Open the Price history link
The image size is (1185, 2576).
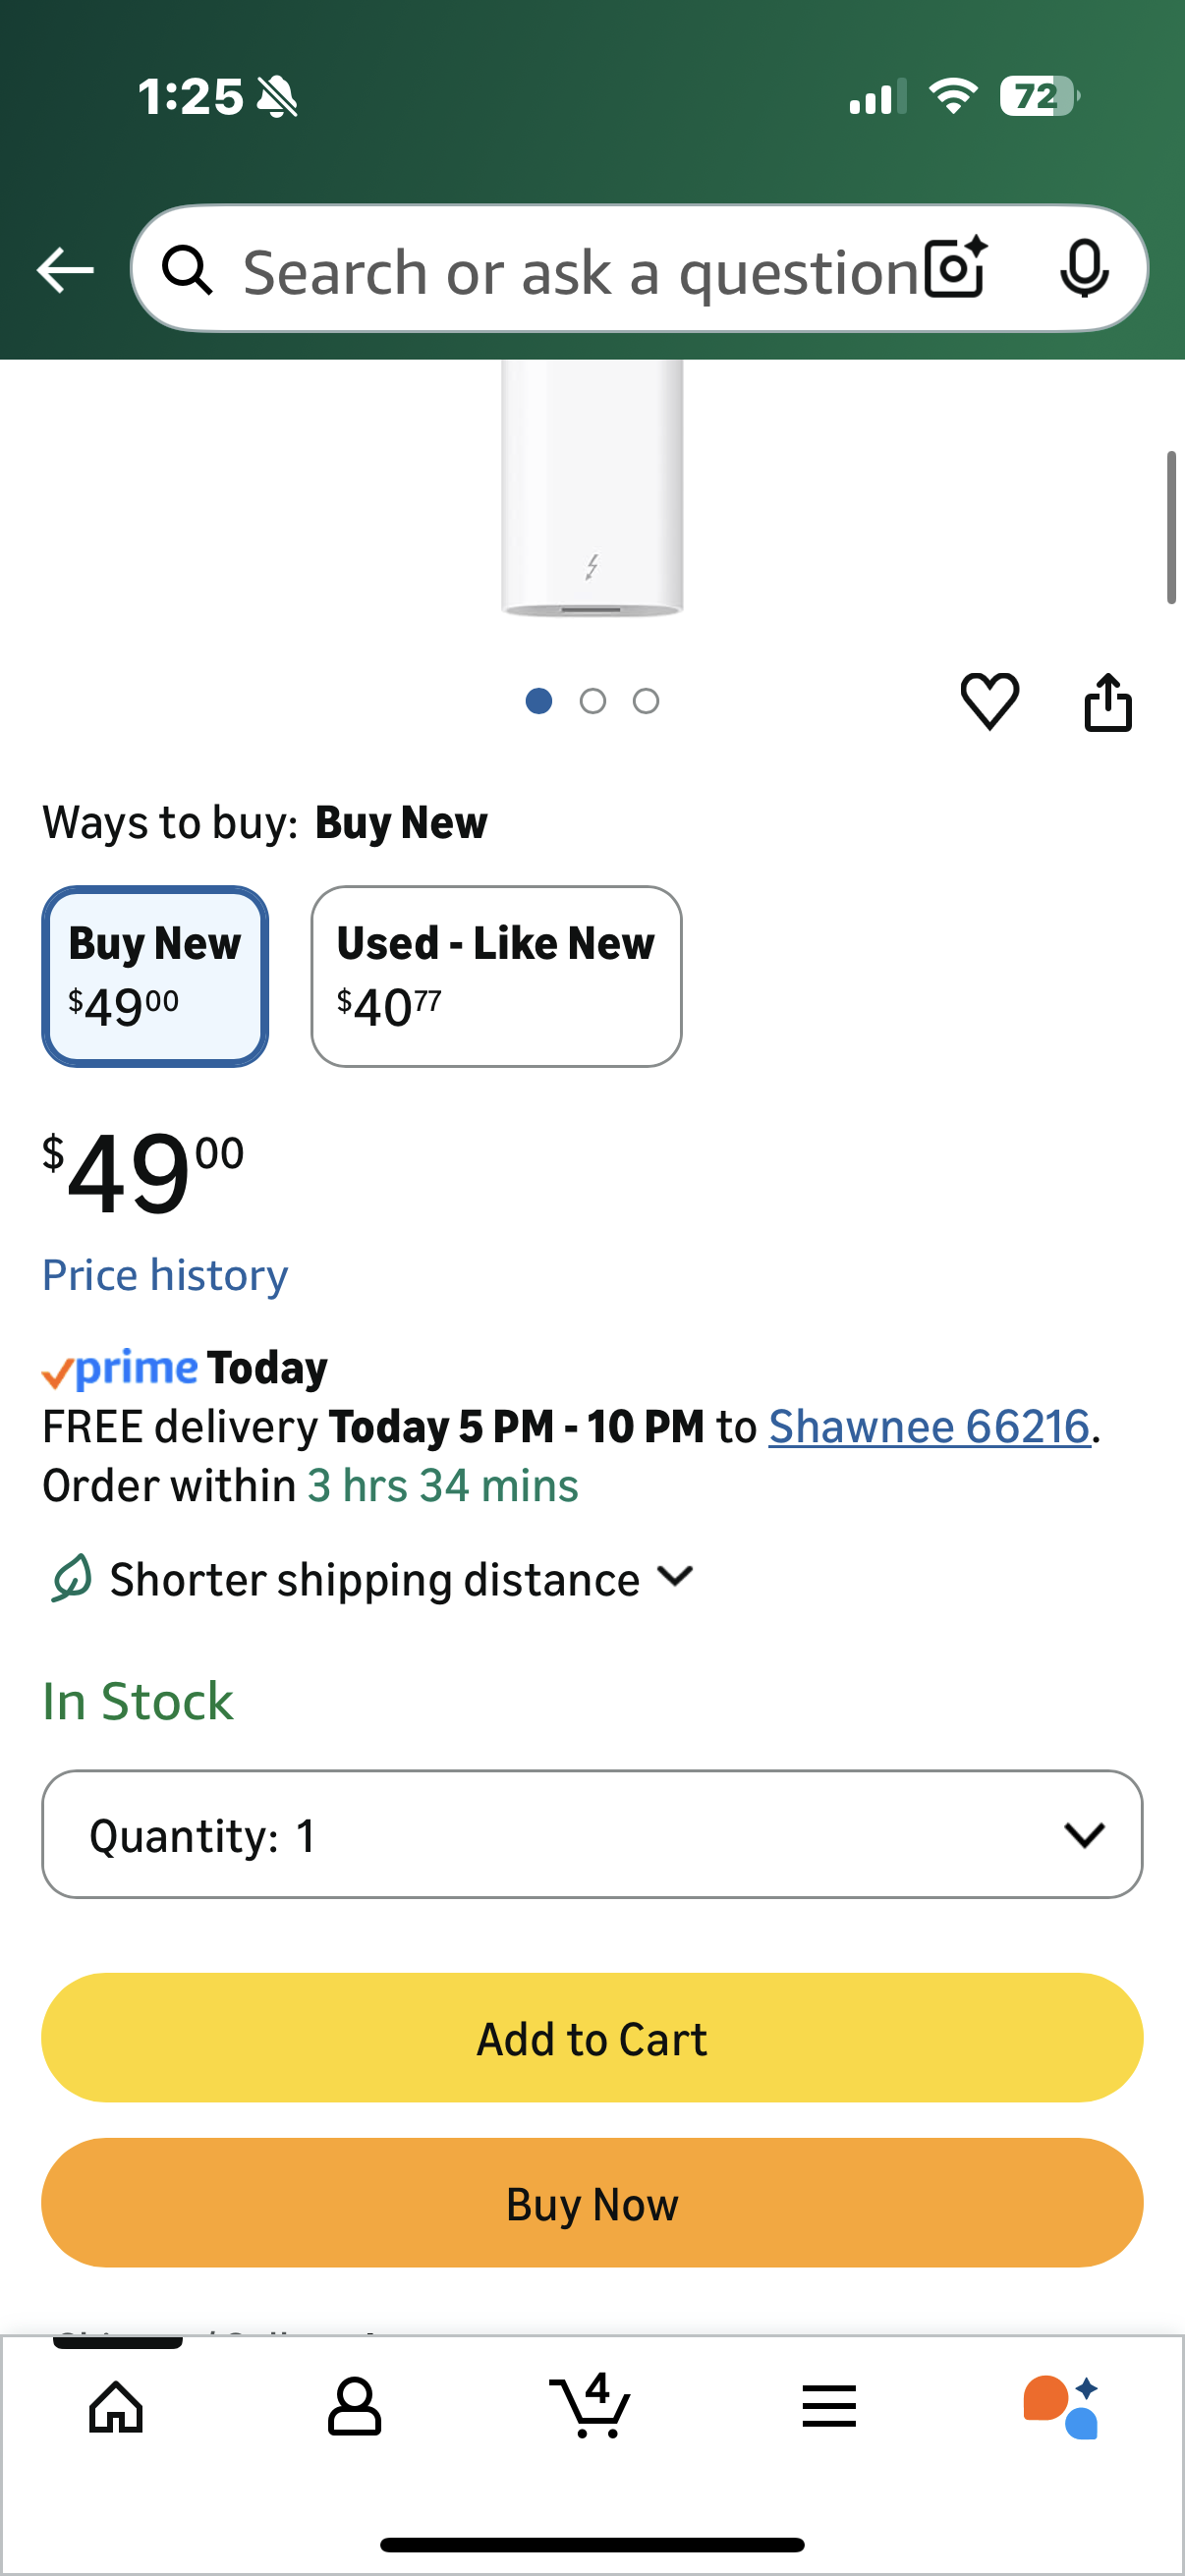(x=165, y=1275)
